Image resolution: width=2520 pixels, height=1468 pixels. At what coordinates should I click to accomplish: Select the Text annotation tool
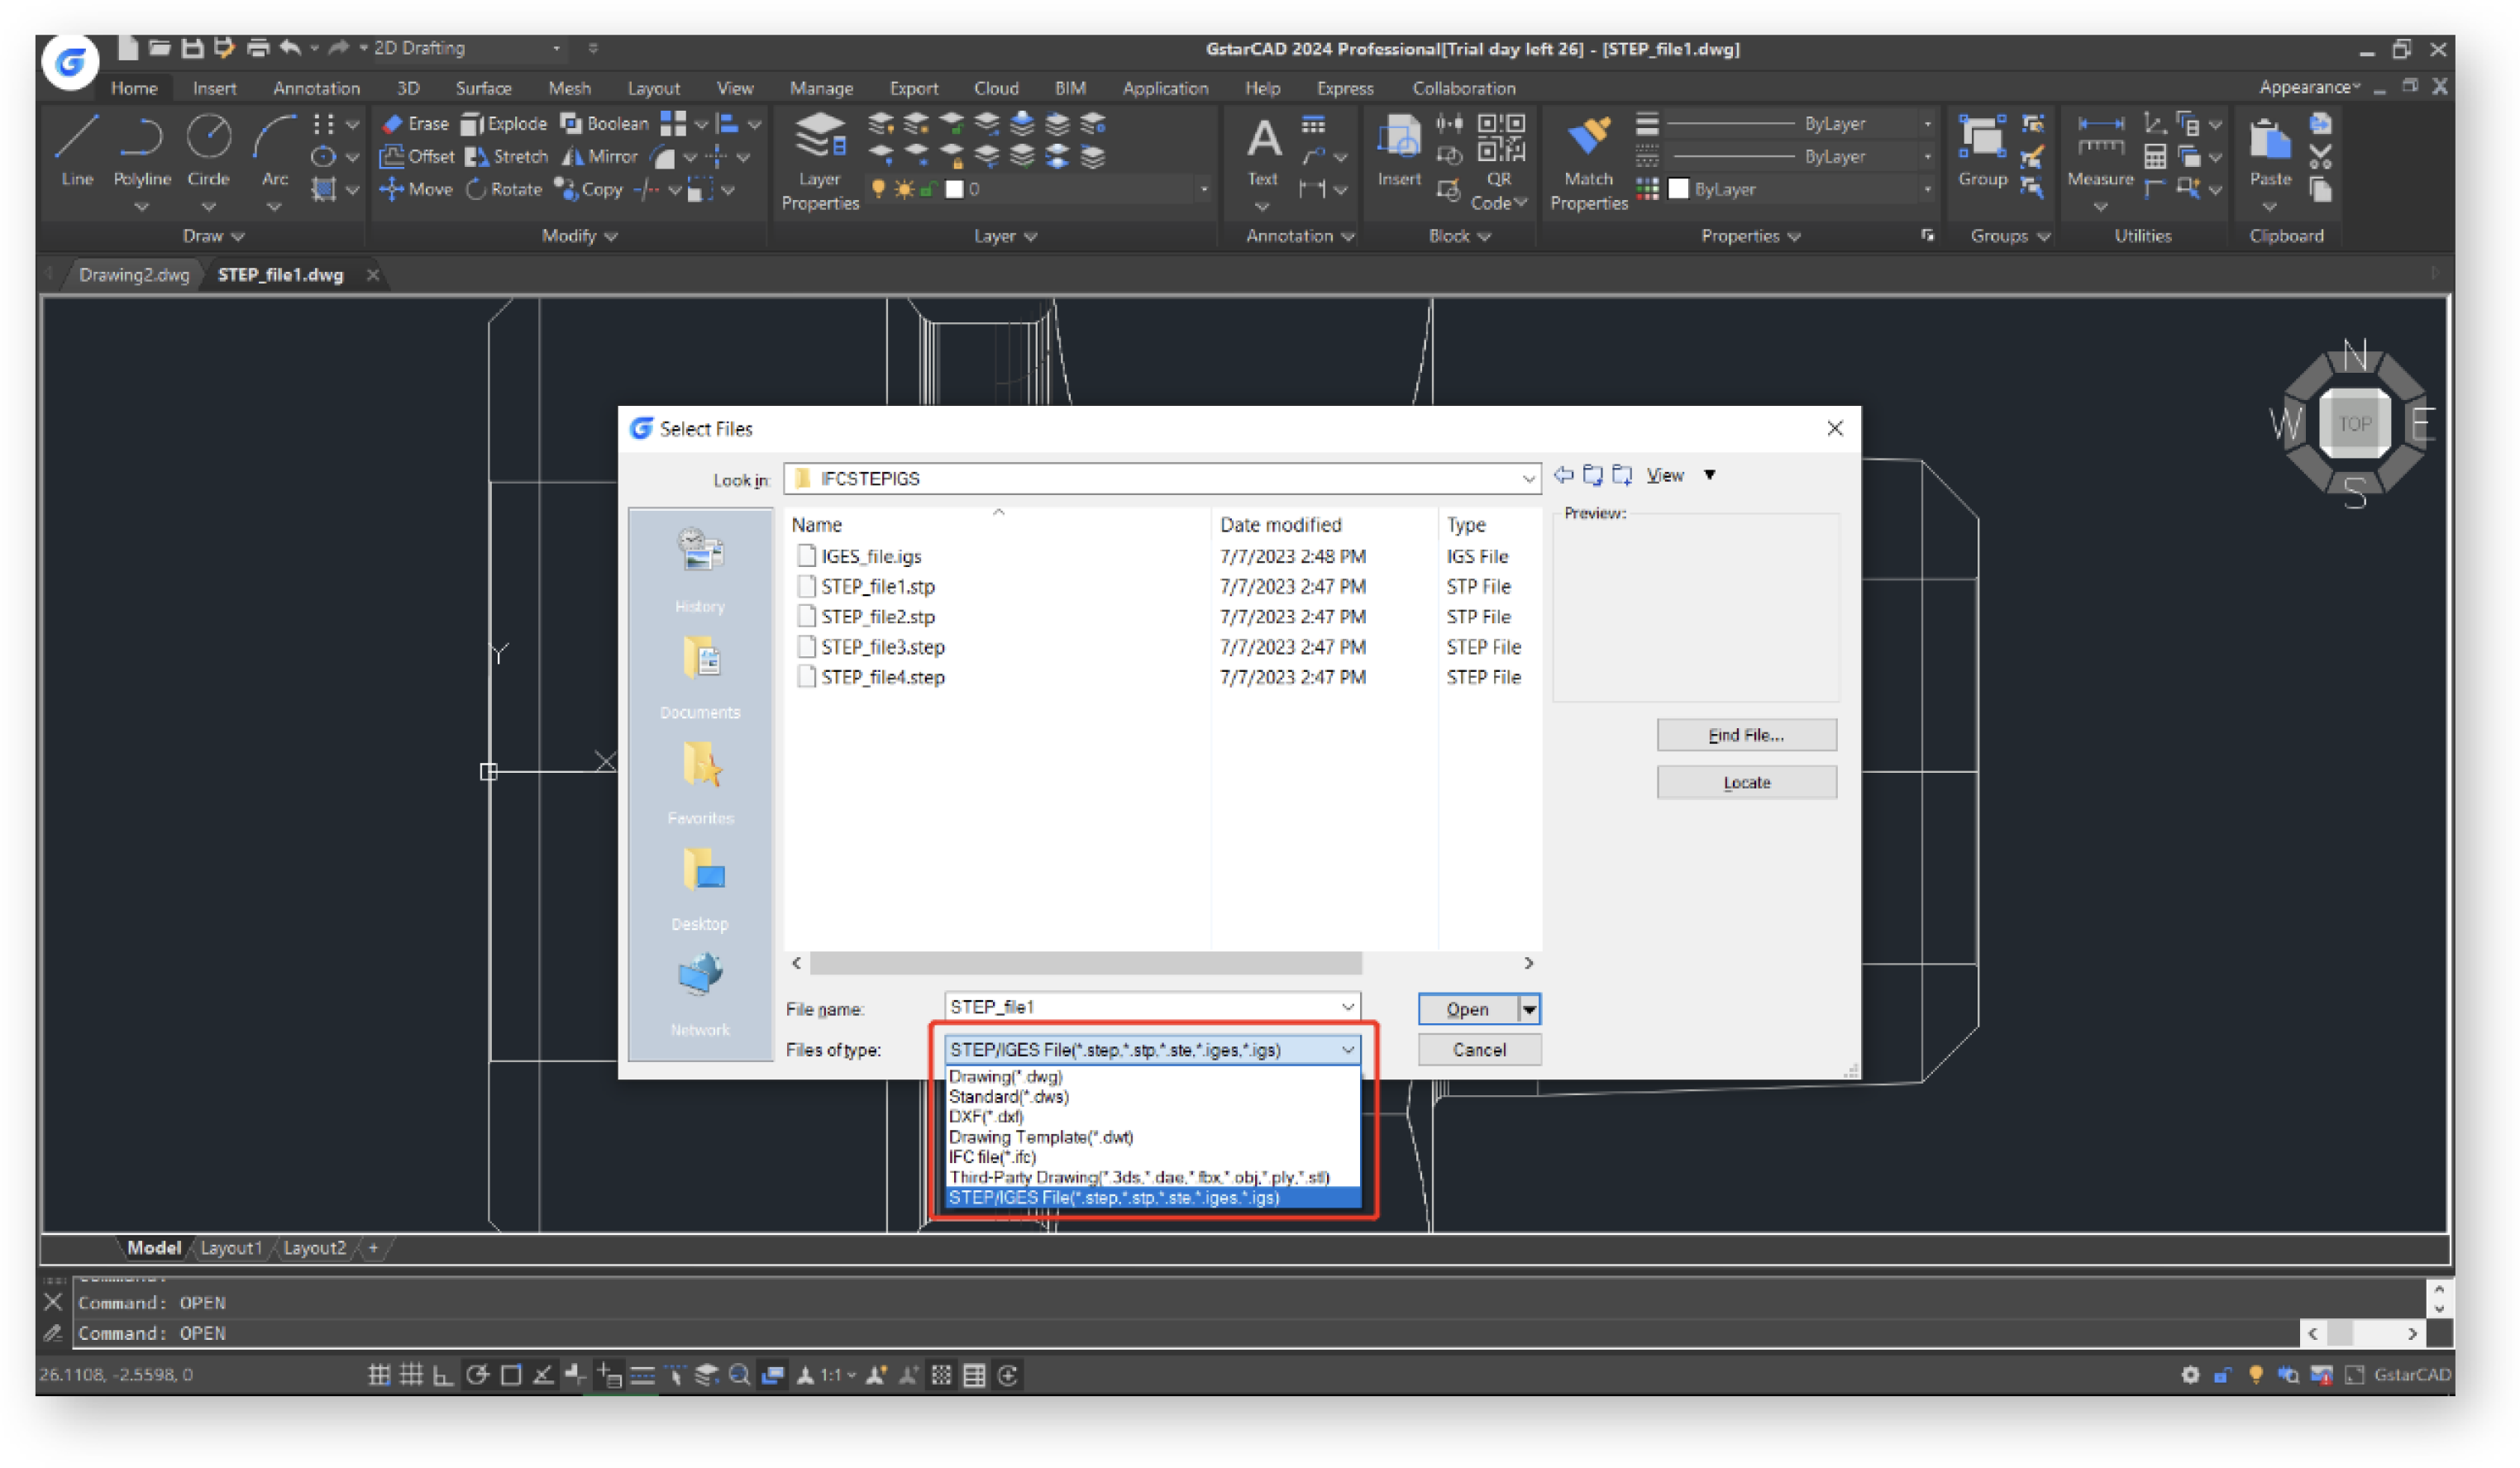coord(1263,150)
